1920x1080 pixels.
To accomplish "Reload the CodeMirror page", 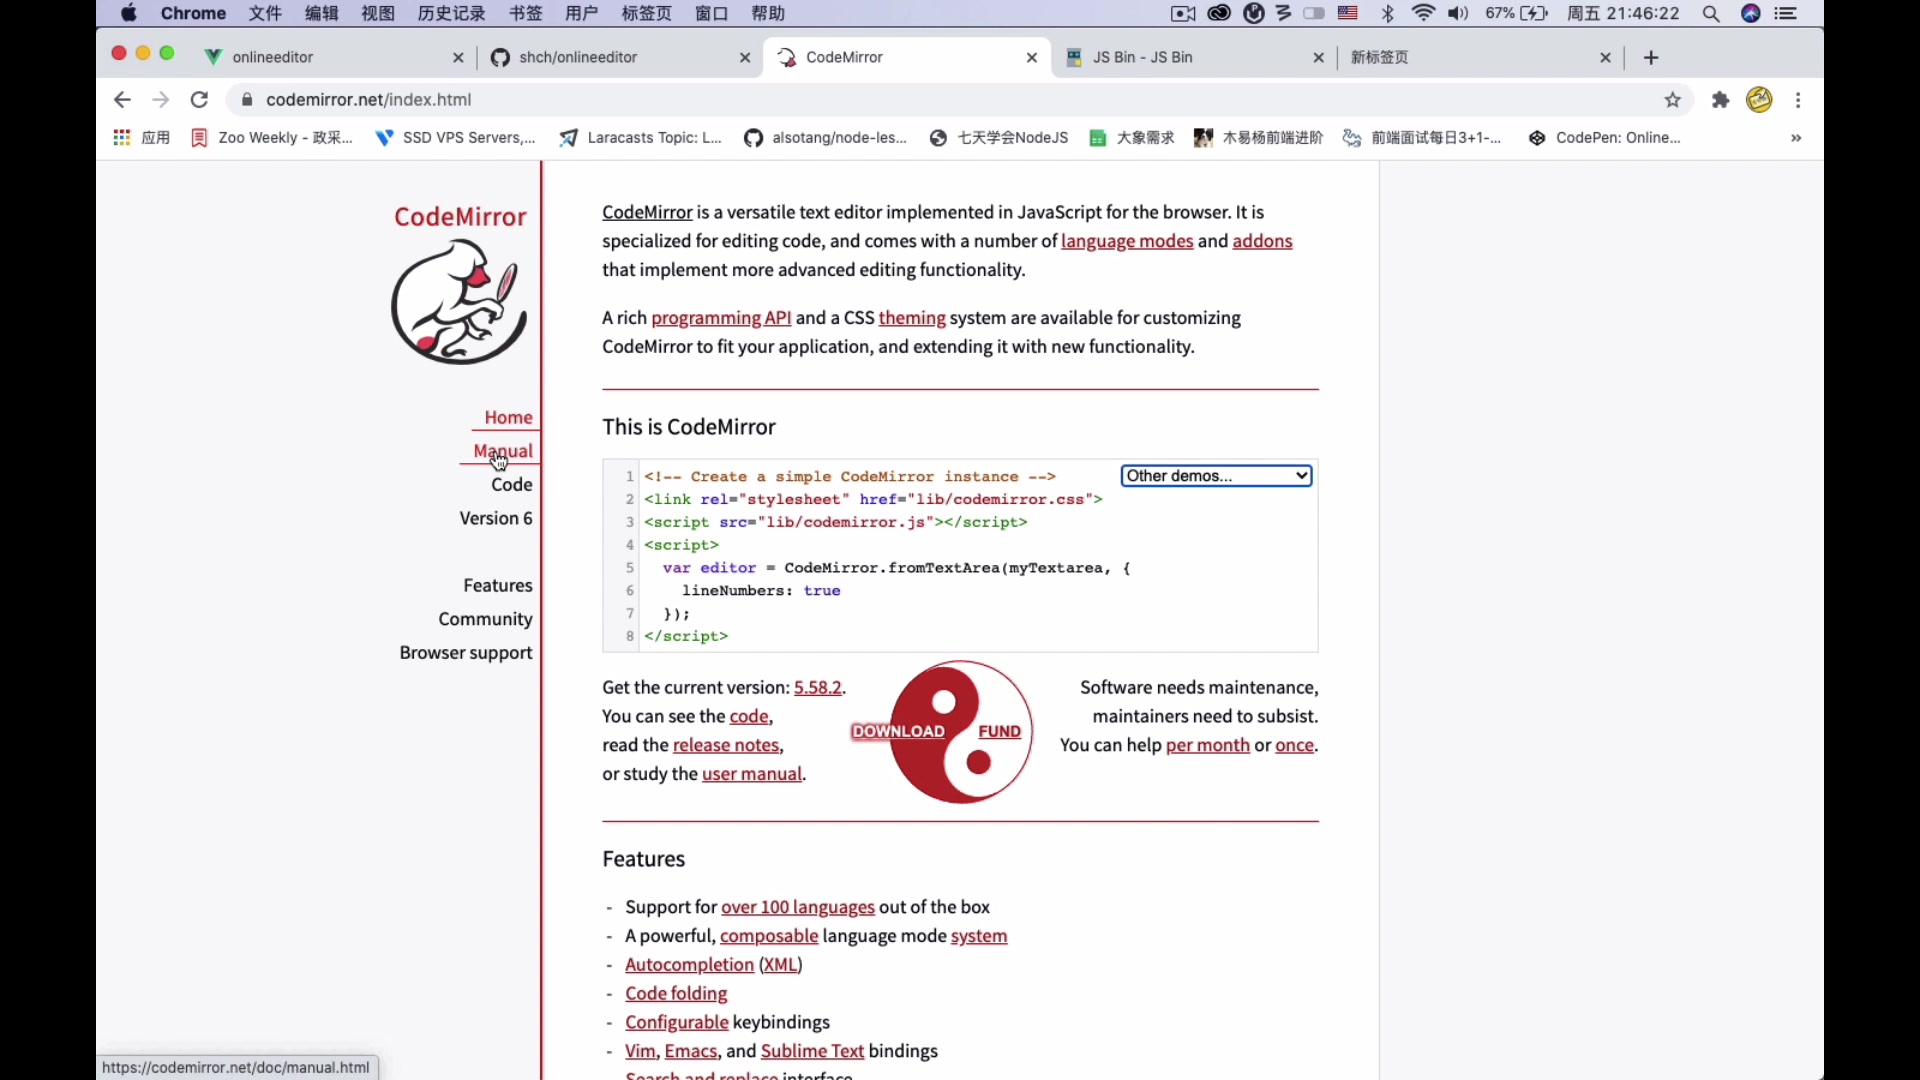I will pos(199,100).
